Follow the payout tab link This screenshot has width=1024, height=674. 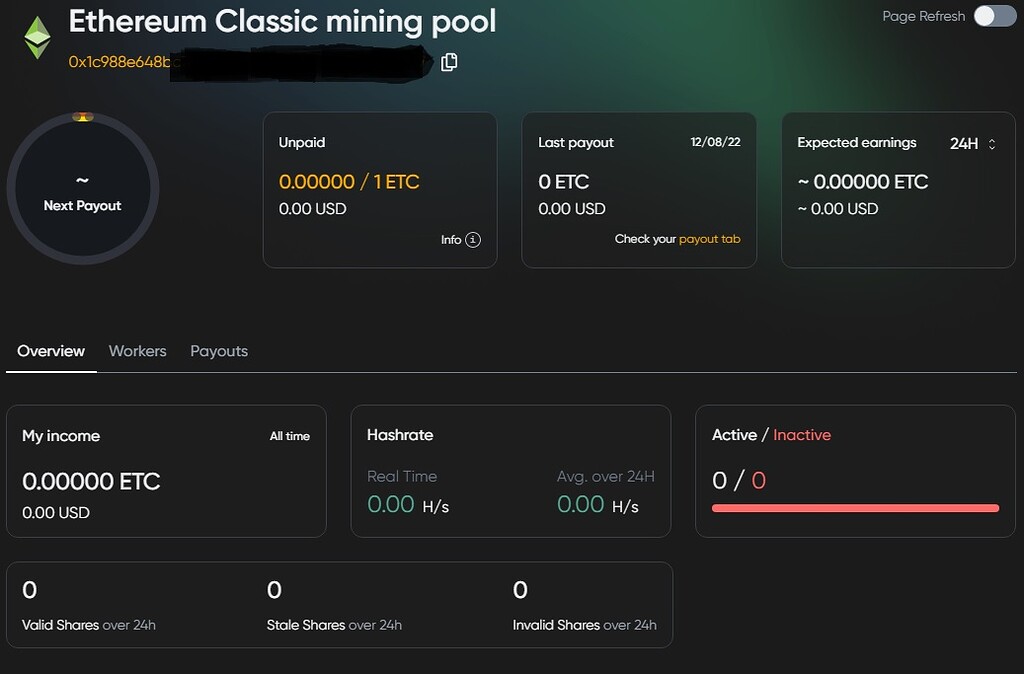[x=710, y=240]
